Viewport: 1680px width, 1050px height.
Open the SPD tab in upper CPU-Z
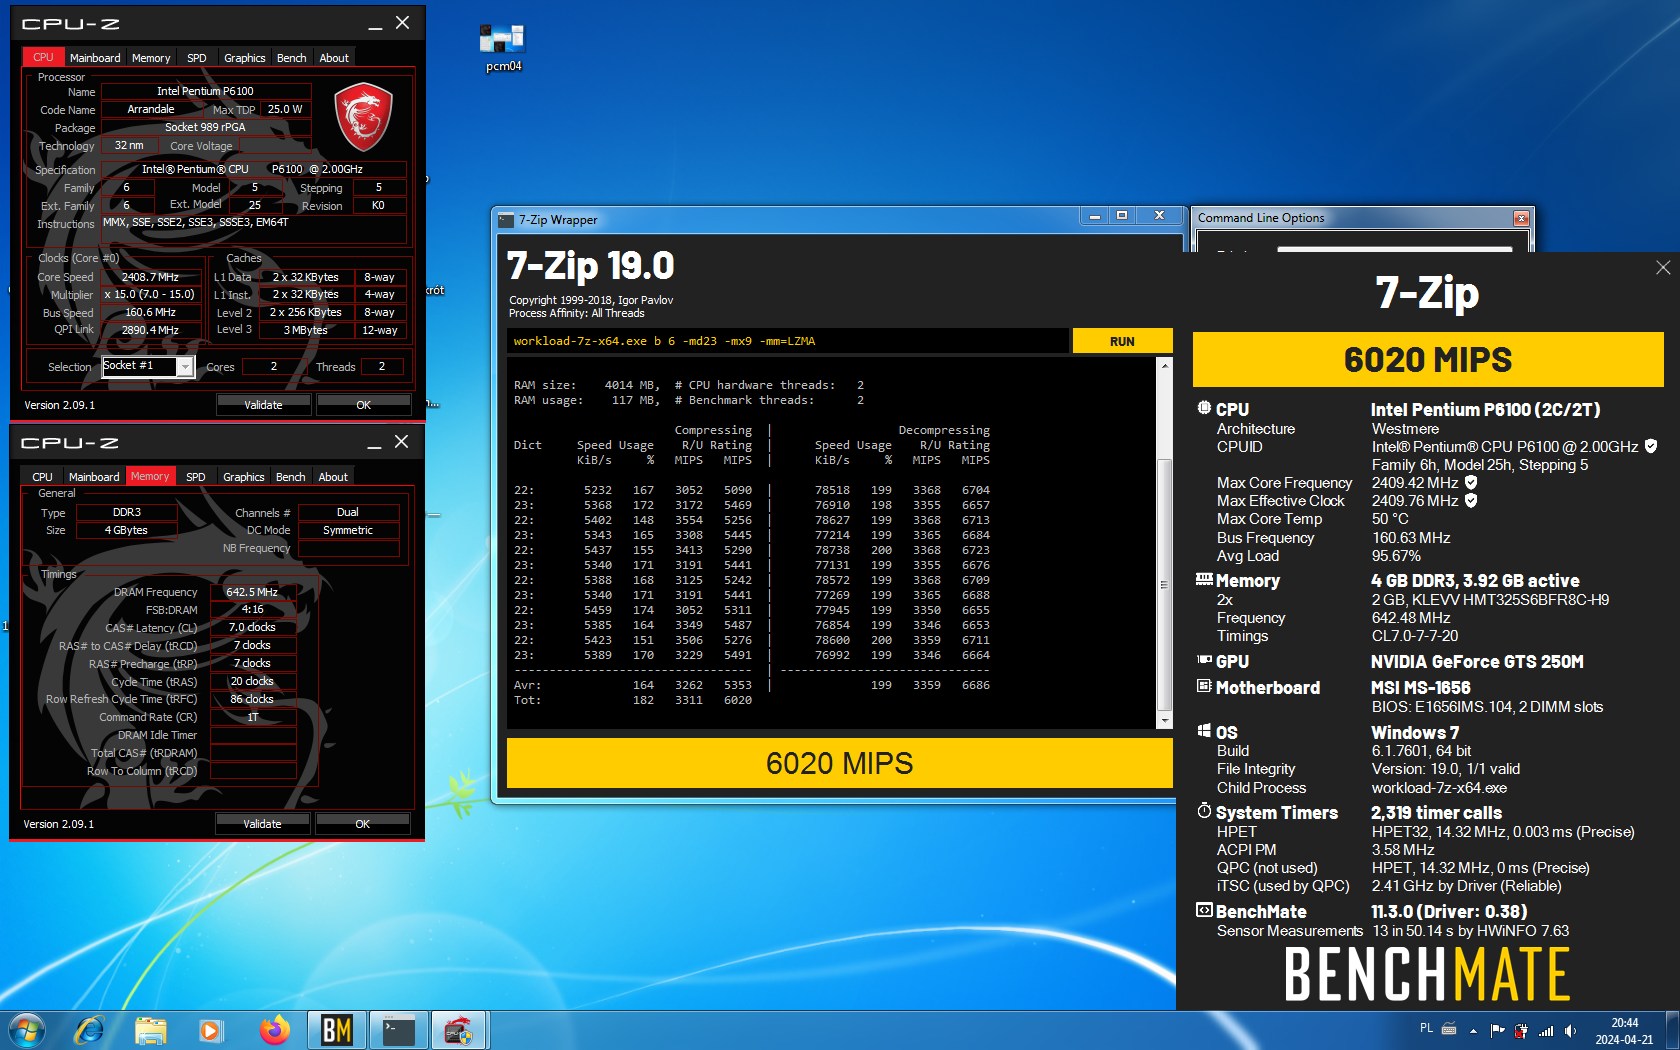tap(197, 58)
